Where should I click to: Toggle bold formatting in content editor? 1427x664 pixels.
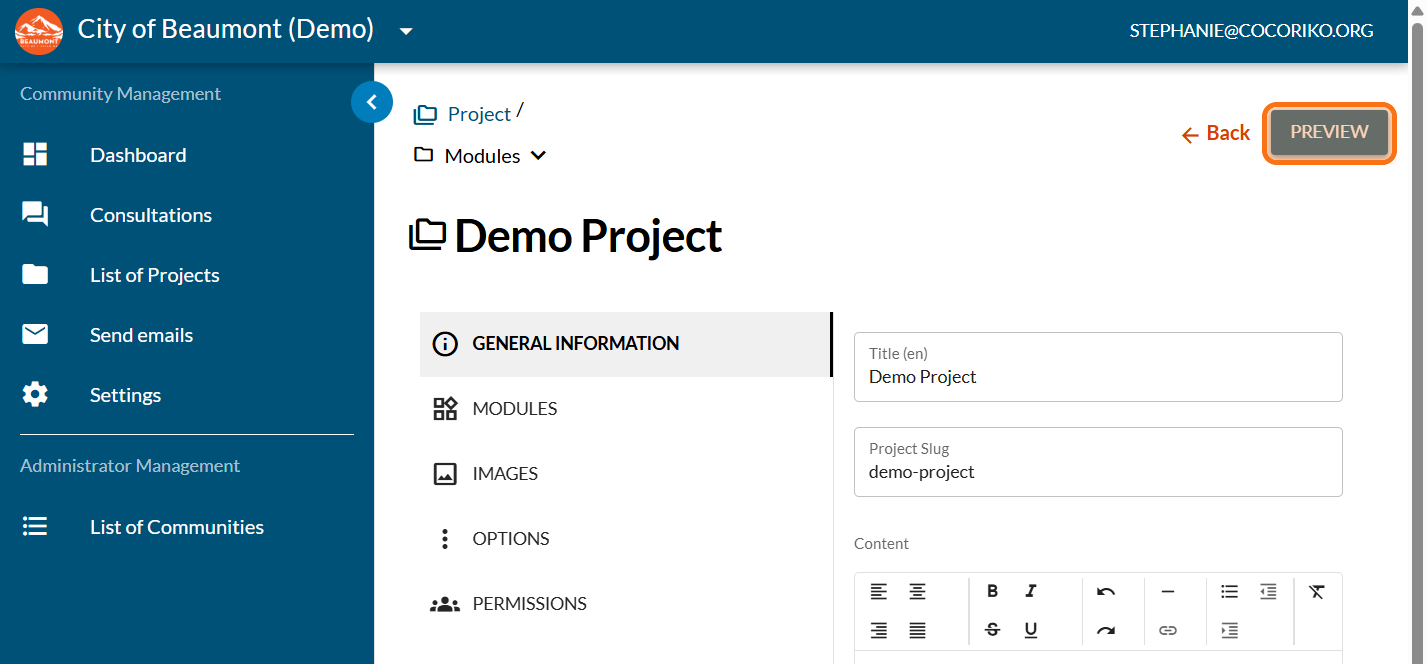[x=992, y=591]
